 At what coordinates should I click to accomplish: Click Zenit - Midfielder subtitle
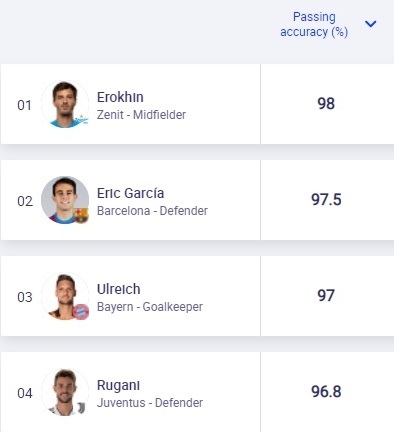pos(141,115)
